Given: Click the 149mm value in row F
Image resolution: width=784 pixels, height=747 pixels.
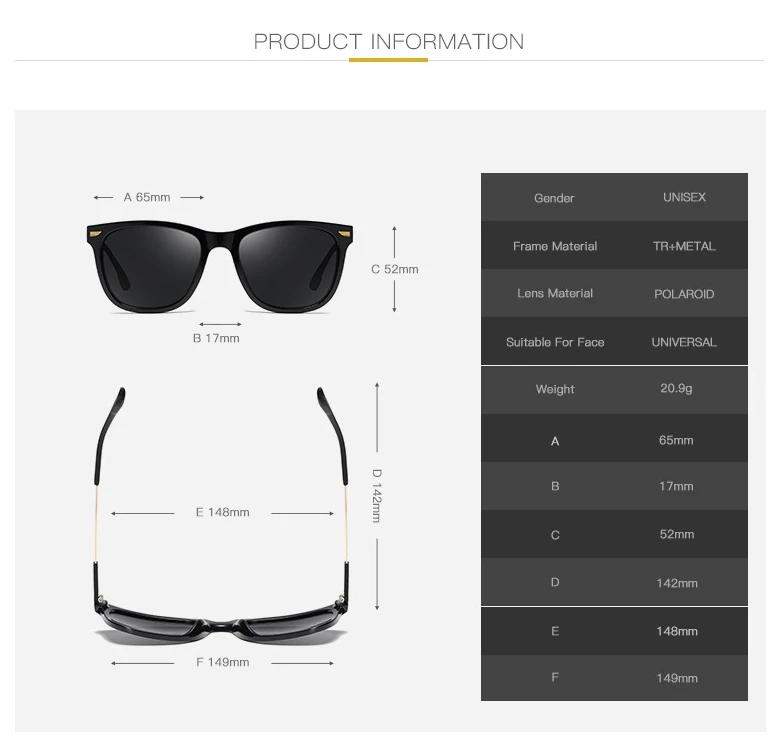Looking at the screenshot, I should 676,678.
